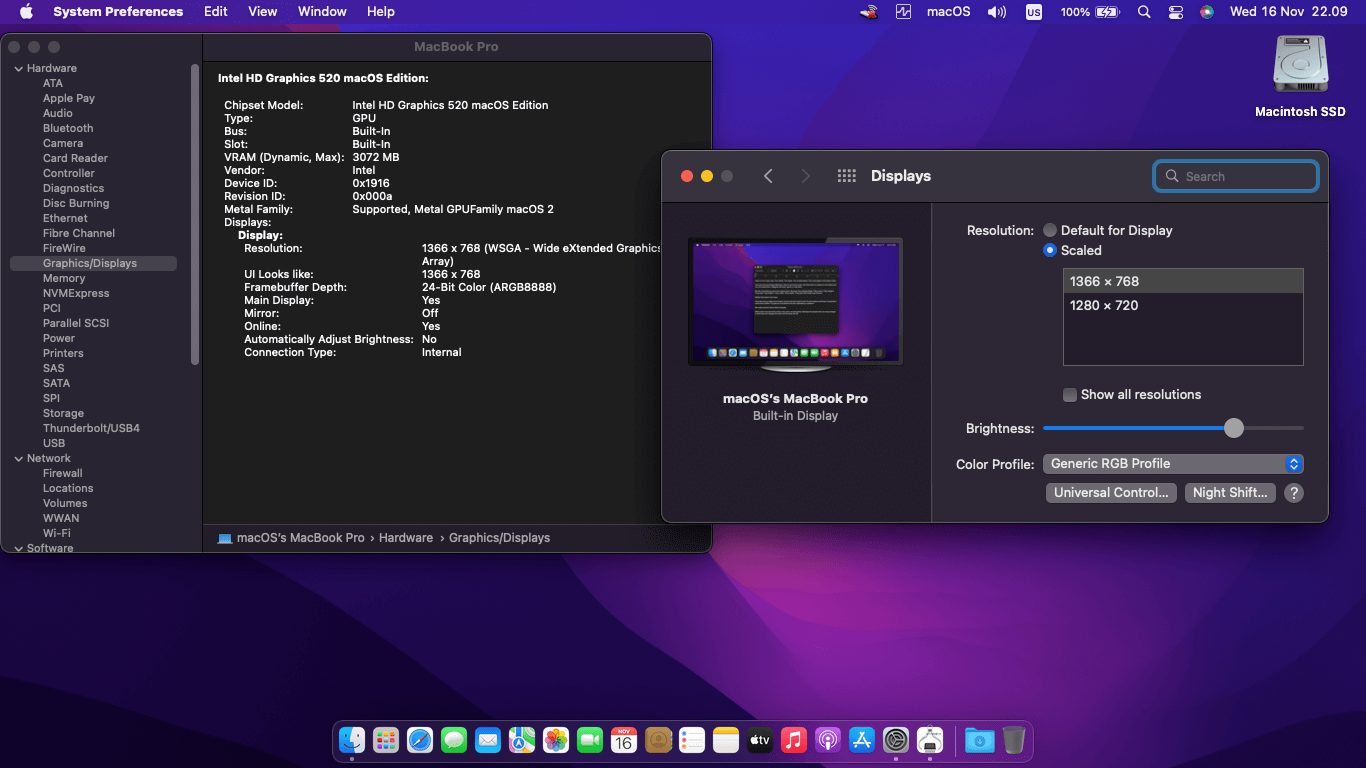The width and height of the screenshot is (1366, 768).
Task: Click the Universal Control button
Action: pyautogui.click(x=1110, y=492)
